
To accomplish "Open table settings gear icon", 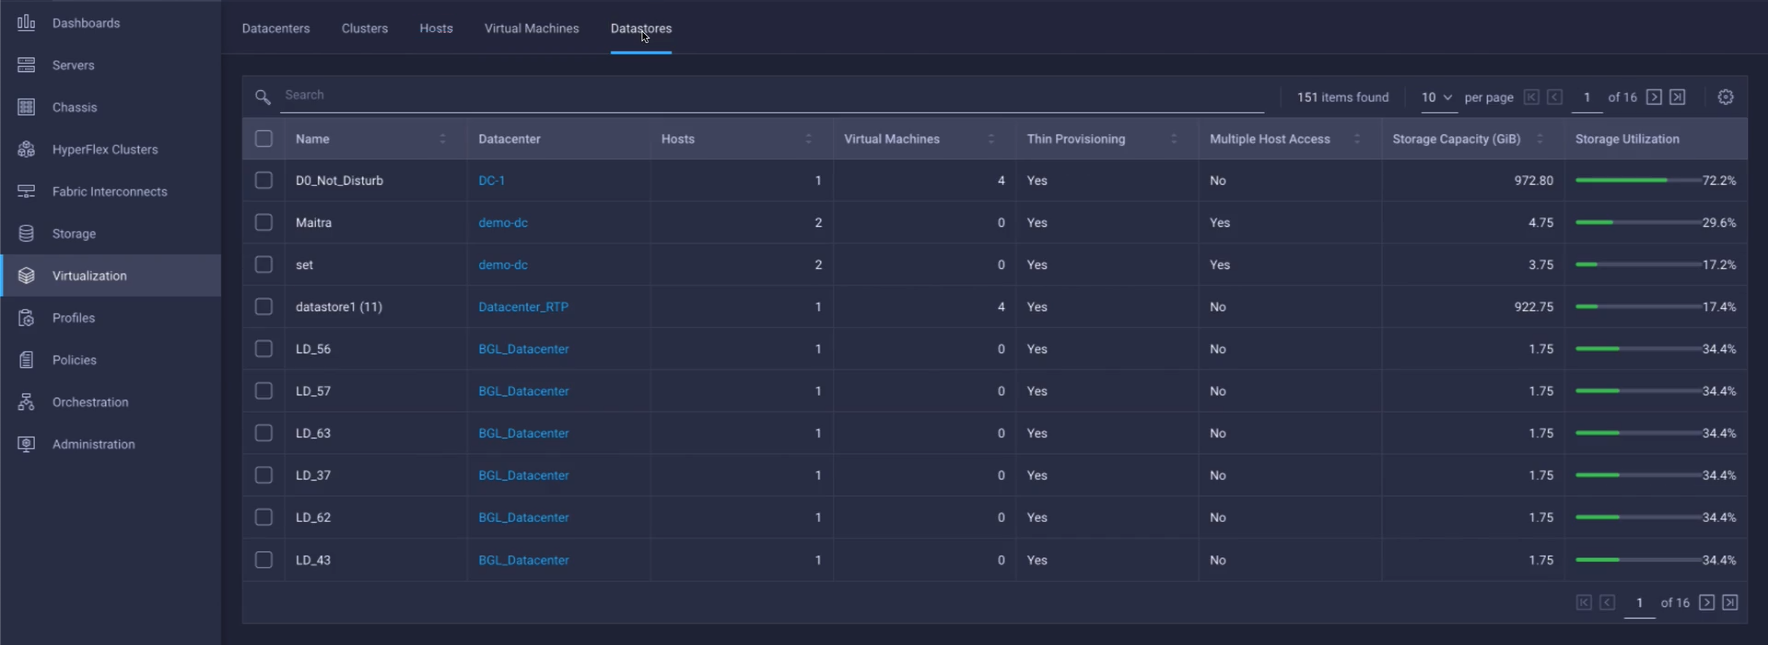I will (1725, 97).
